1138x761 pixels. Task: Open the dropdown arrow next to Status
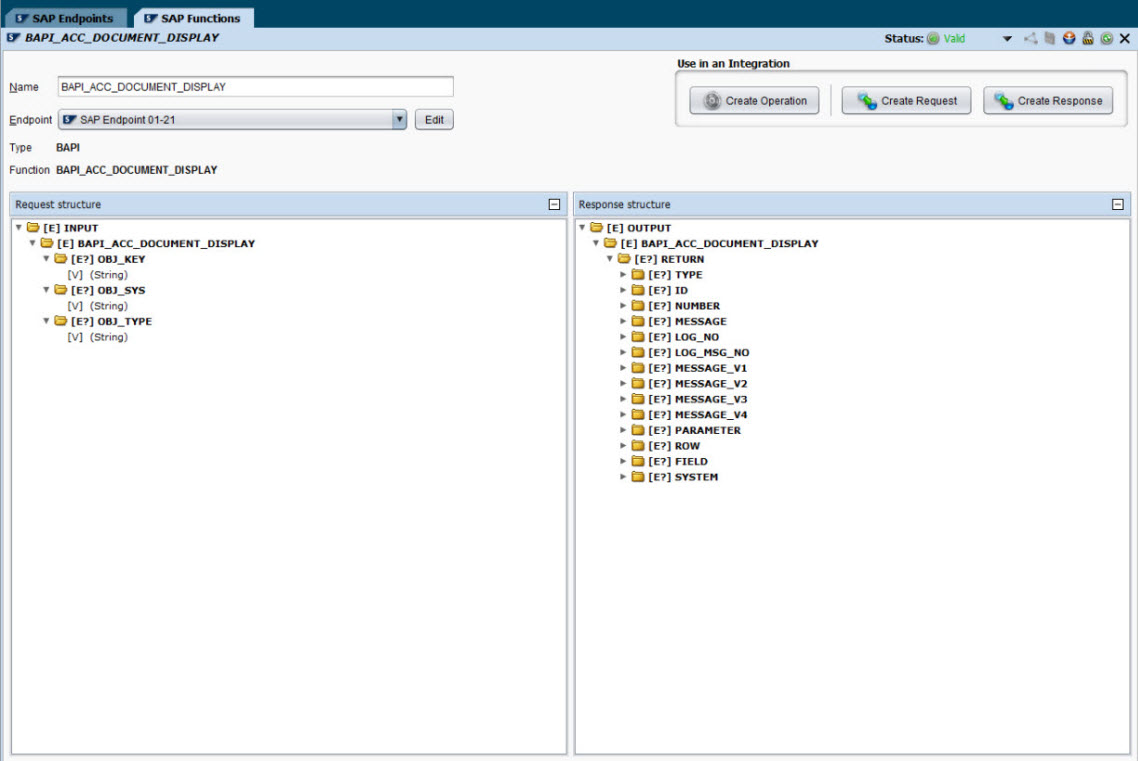1007,39
